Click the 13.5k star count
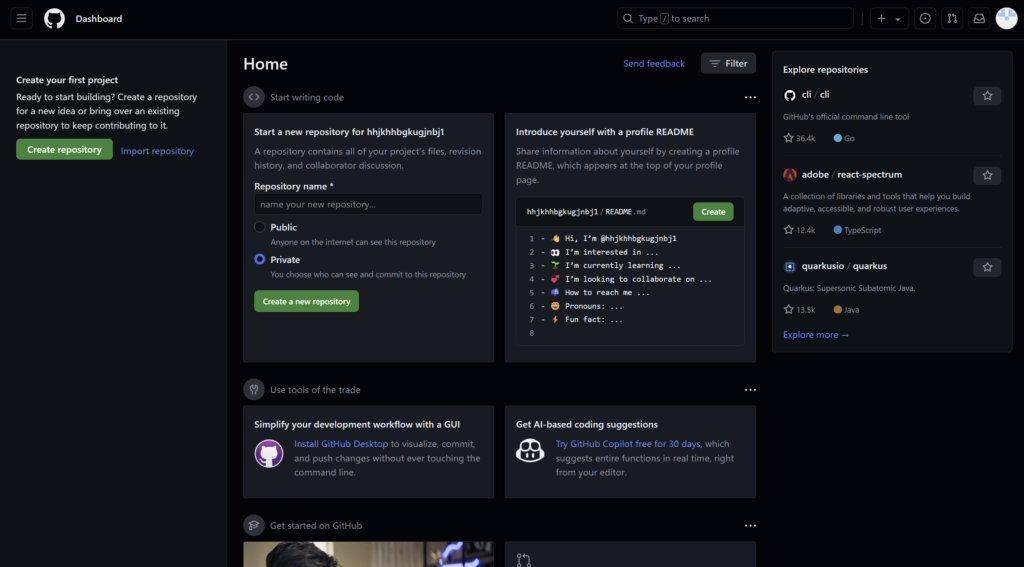Screen dimensions: 1024x567 (x=799, y=310)
